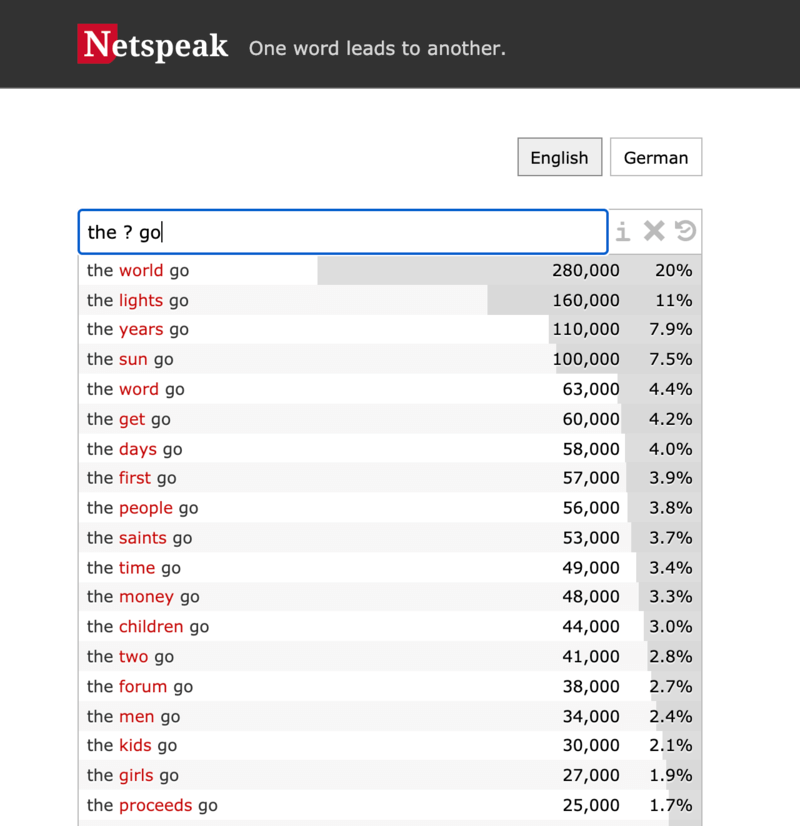Click the "One word leads to another." tagline
800x826 pixels.
[x=377, y=48]
